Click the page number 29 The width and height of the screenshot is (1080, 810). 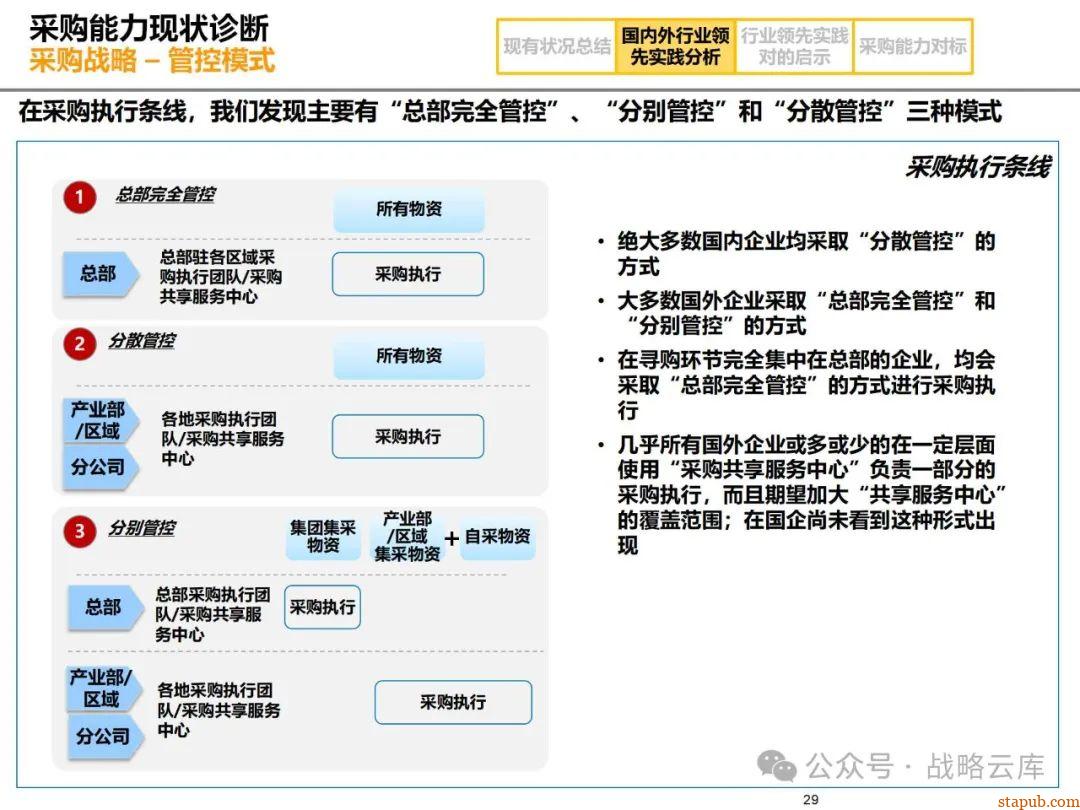(x=811, y=800)
